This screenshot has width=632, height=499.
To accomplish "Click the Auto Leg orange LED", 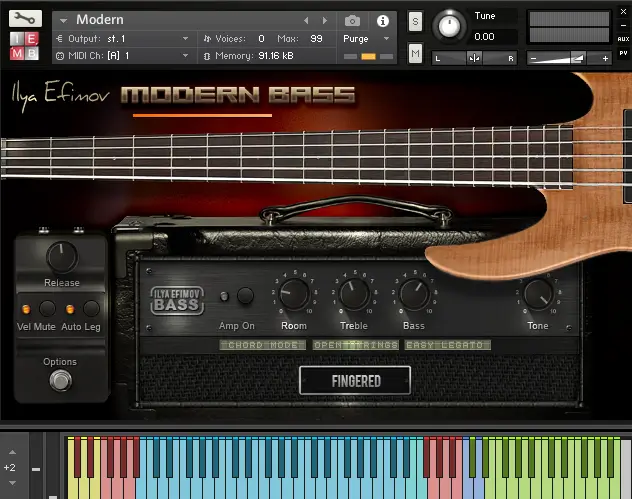I will (70, 309).
